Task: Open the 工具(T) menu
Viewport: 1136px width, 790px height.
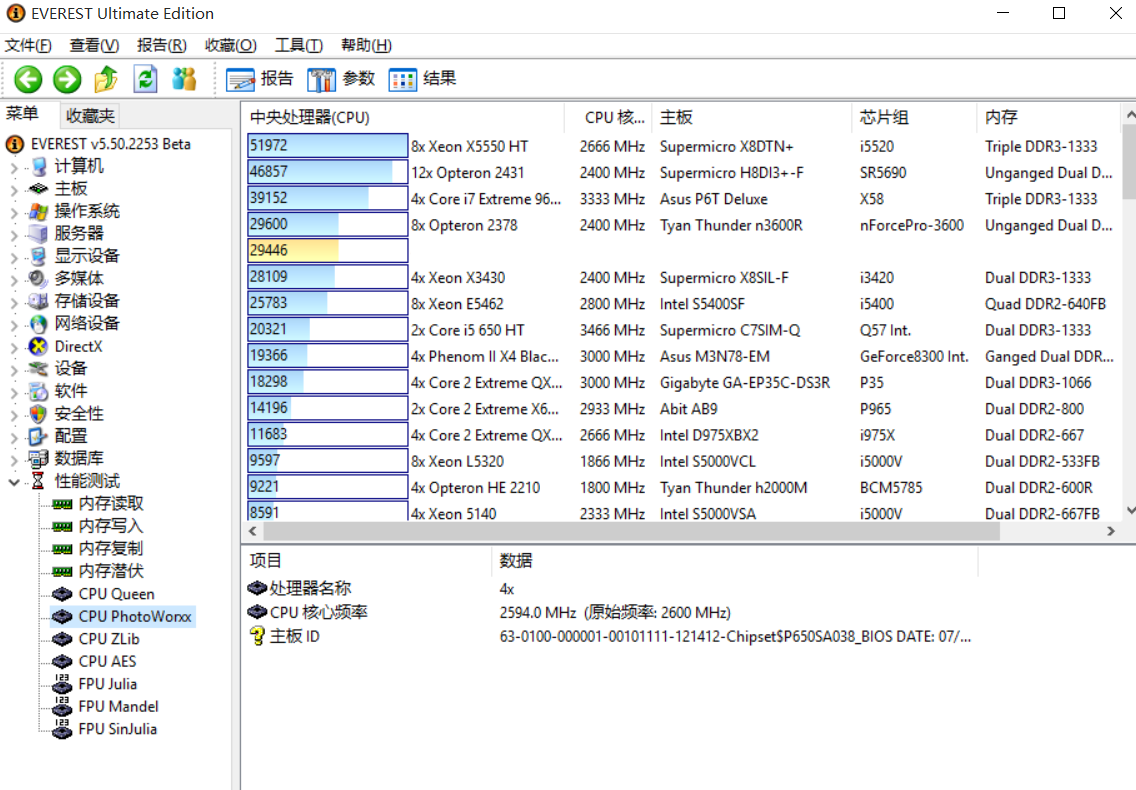Action: click(x=298, y=45)
